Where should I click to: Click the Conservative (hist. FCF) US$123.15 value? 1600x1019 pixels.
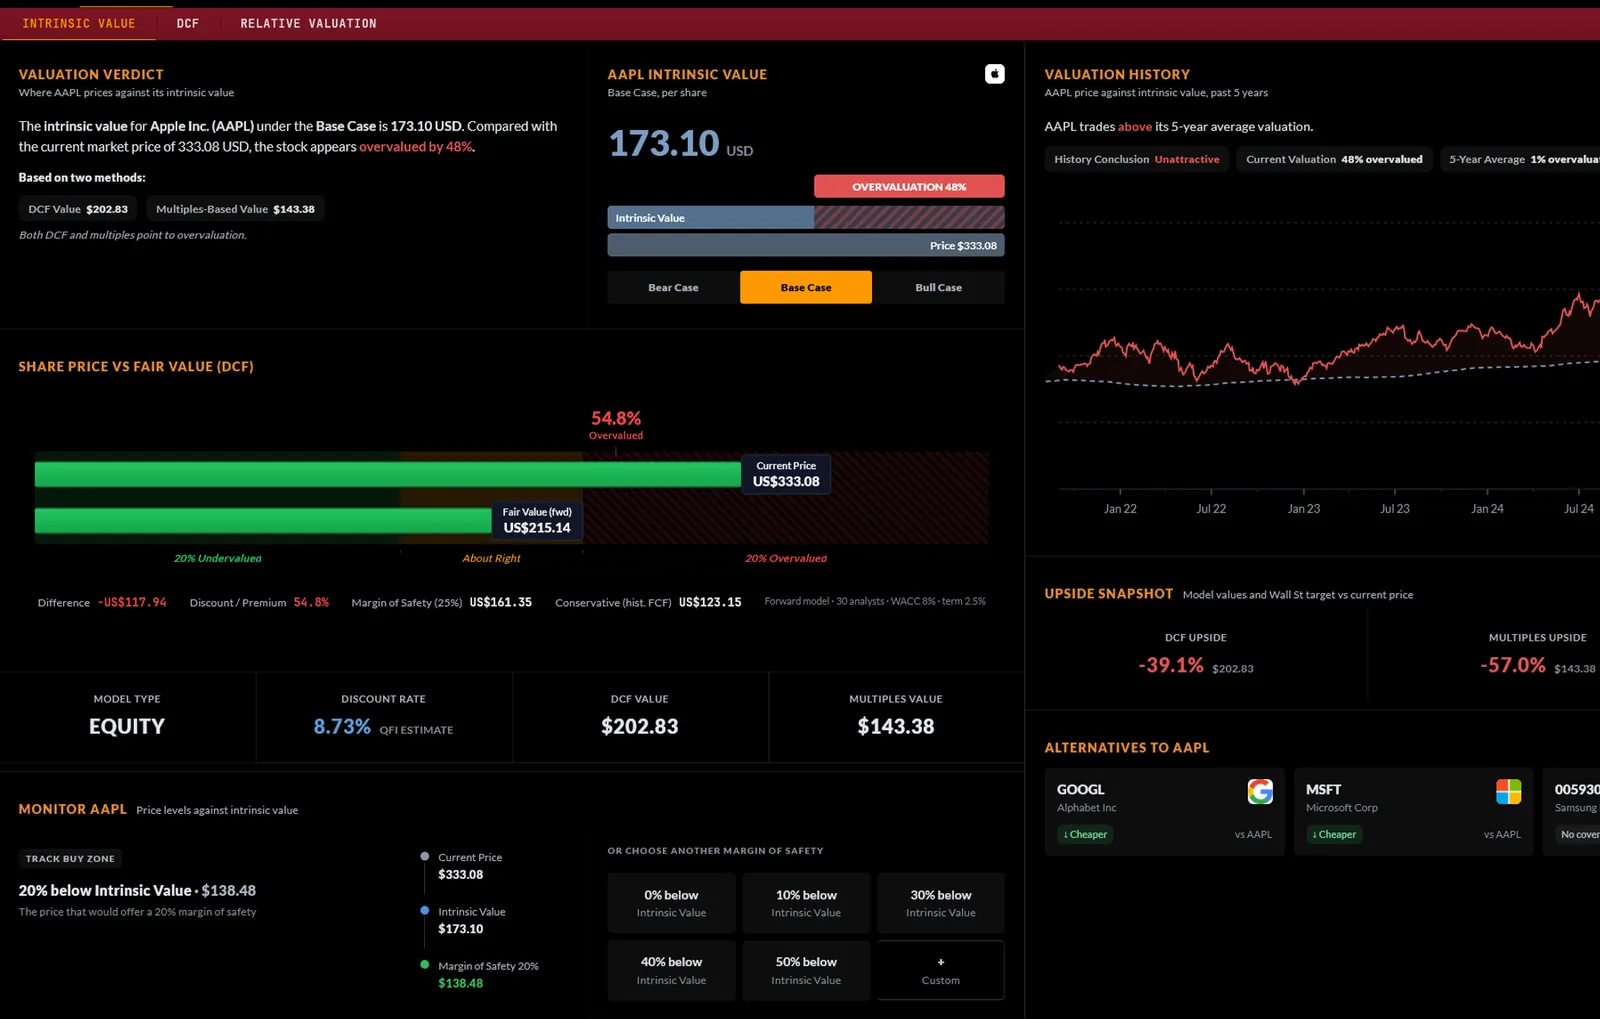710,602
